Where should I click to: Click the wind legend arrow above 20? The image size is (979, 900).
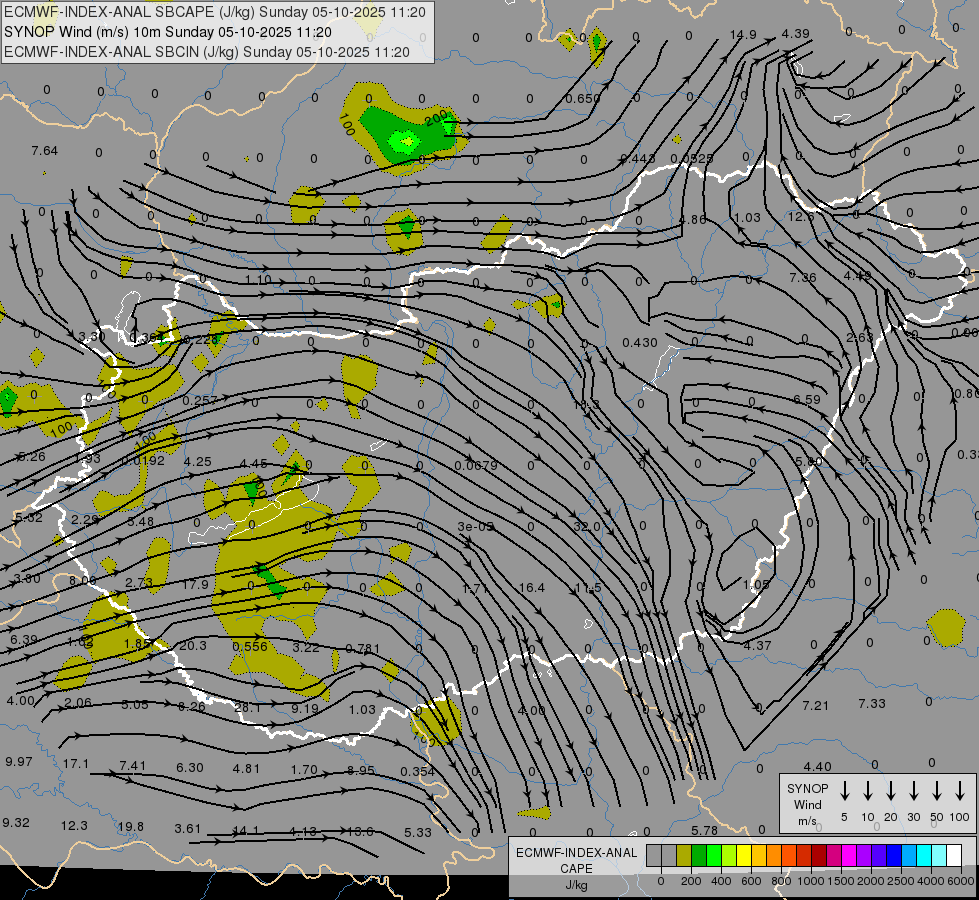point(890,791)
